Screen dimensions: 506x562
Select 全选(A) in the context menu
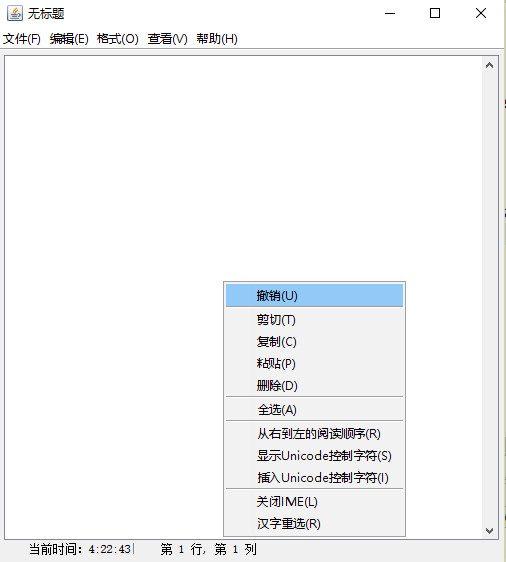point(314,409)
